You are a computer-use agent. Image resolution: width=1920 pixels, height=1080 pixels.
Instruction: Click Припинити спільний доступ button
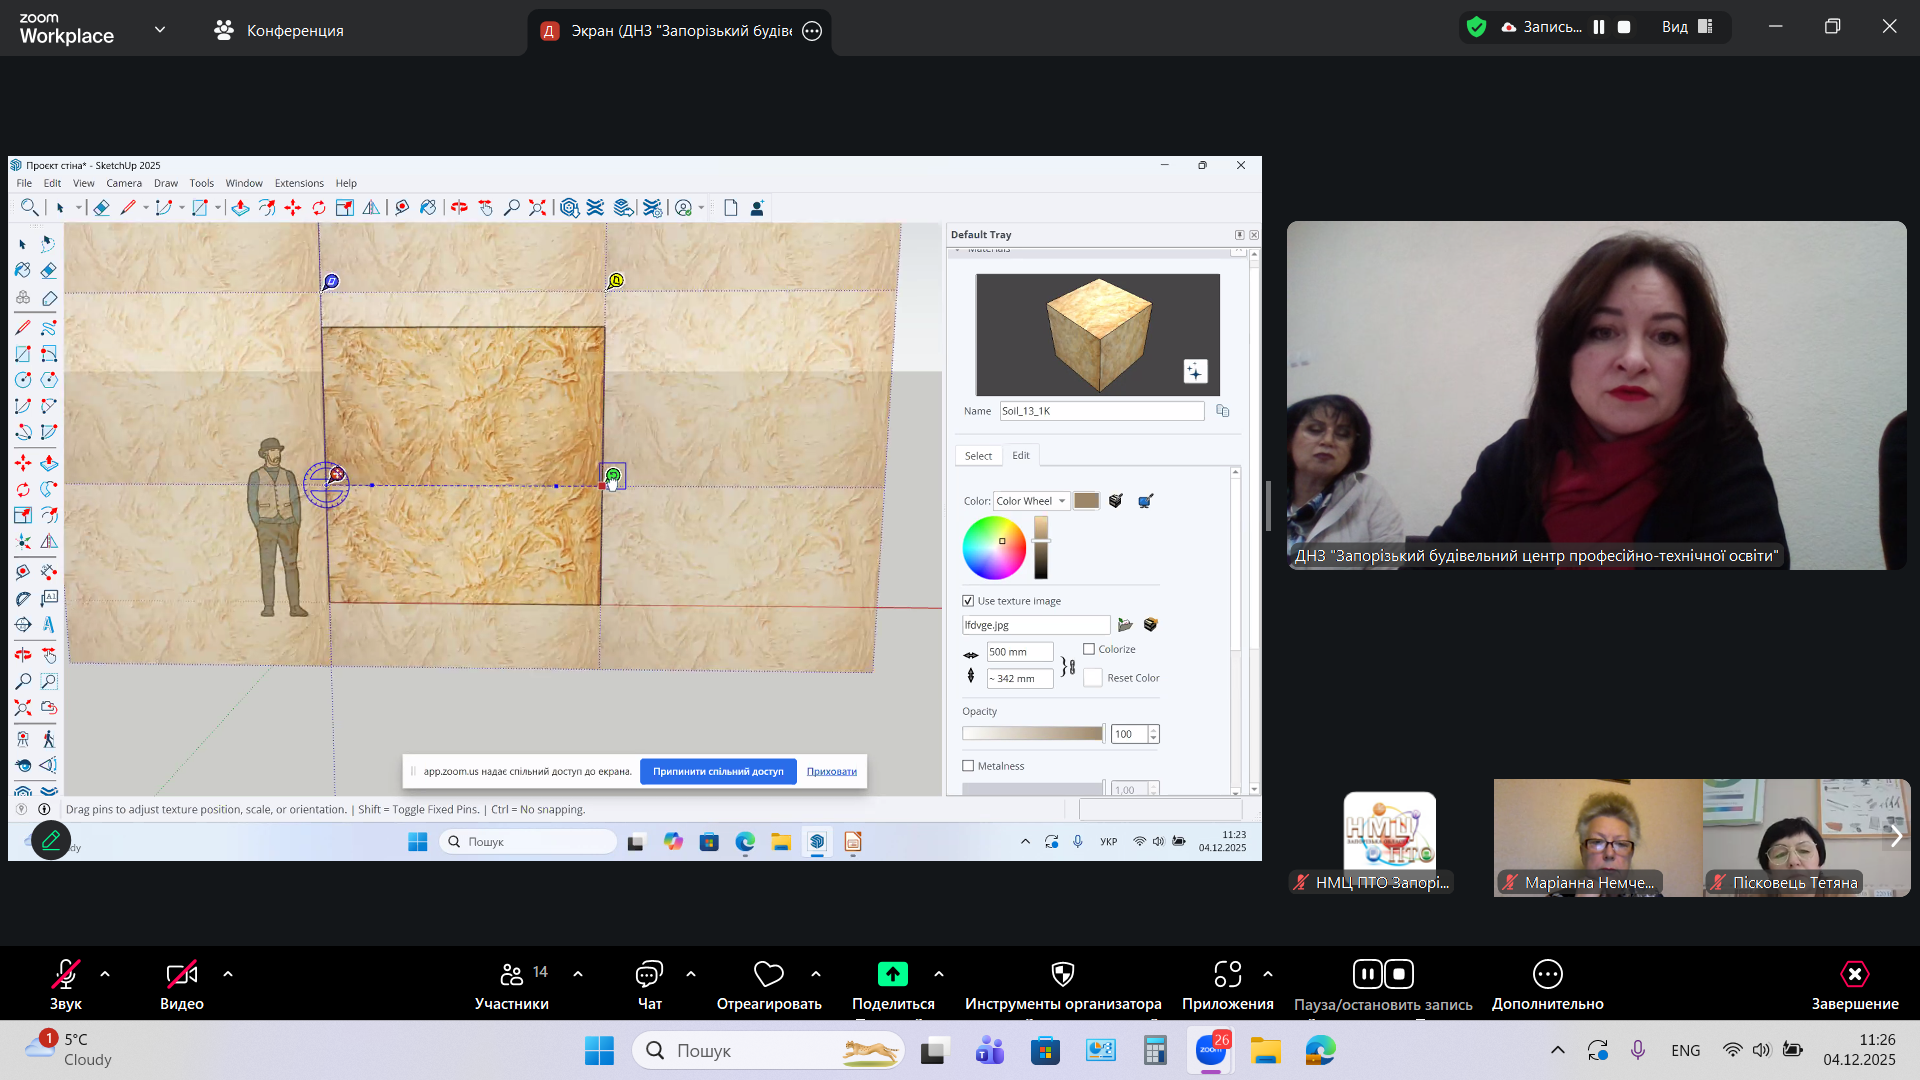718,772
